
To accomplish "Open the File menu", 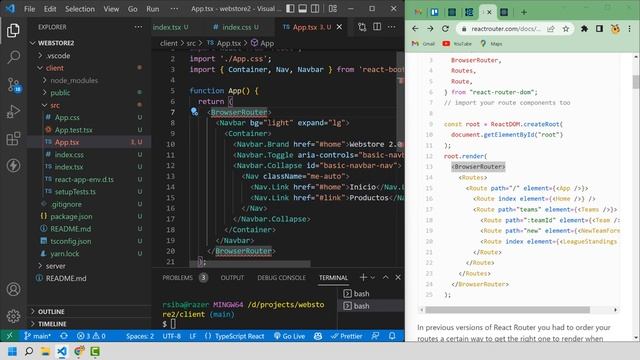I will pyautogui.click(x=29, y=9).
